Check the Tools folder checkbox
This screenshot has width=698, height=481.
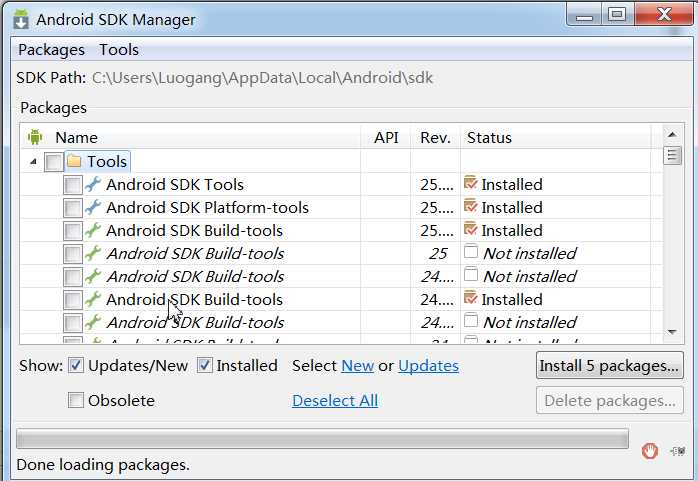coord(53,162)
